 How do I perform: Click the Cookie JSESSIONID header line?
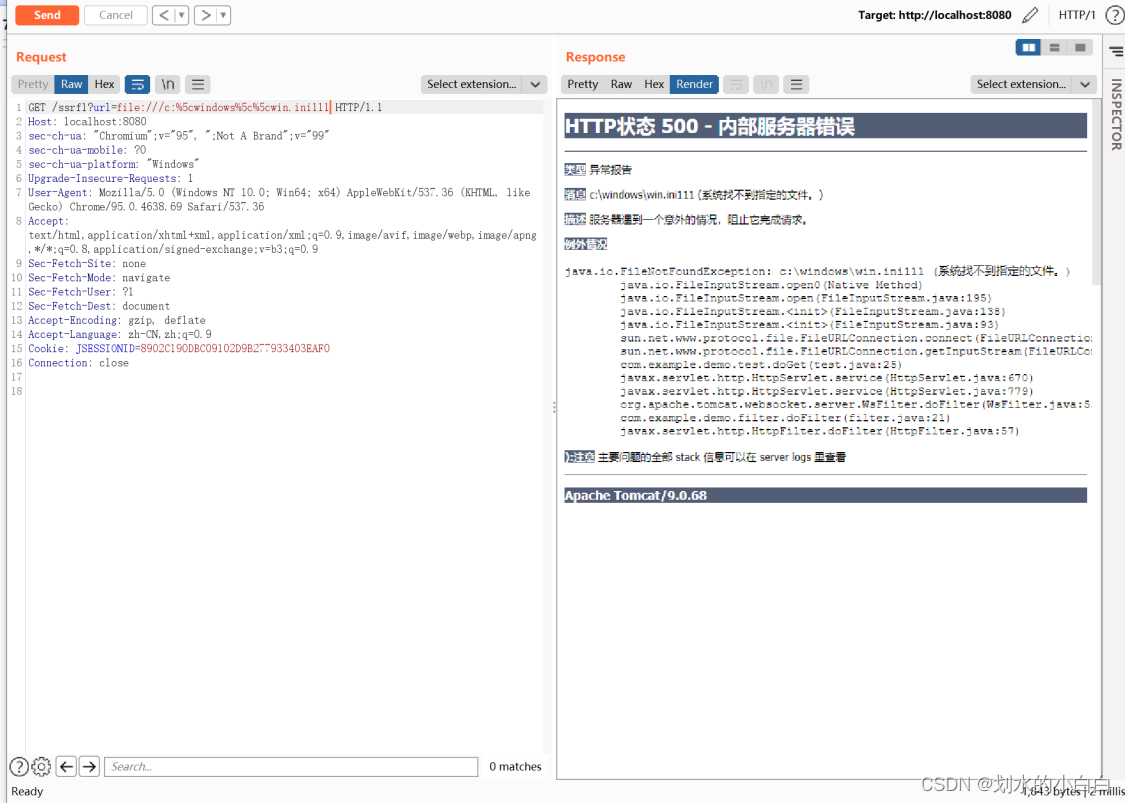pos(179,349)
